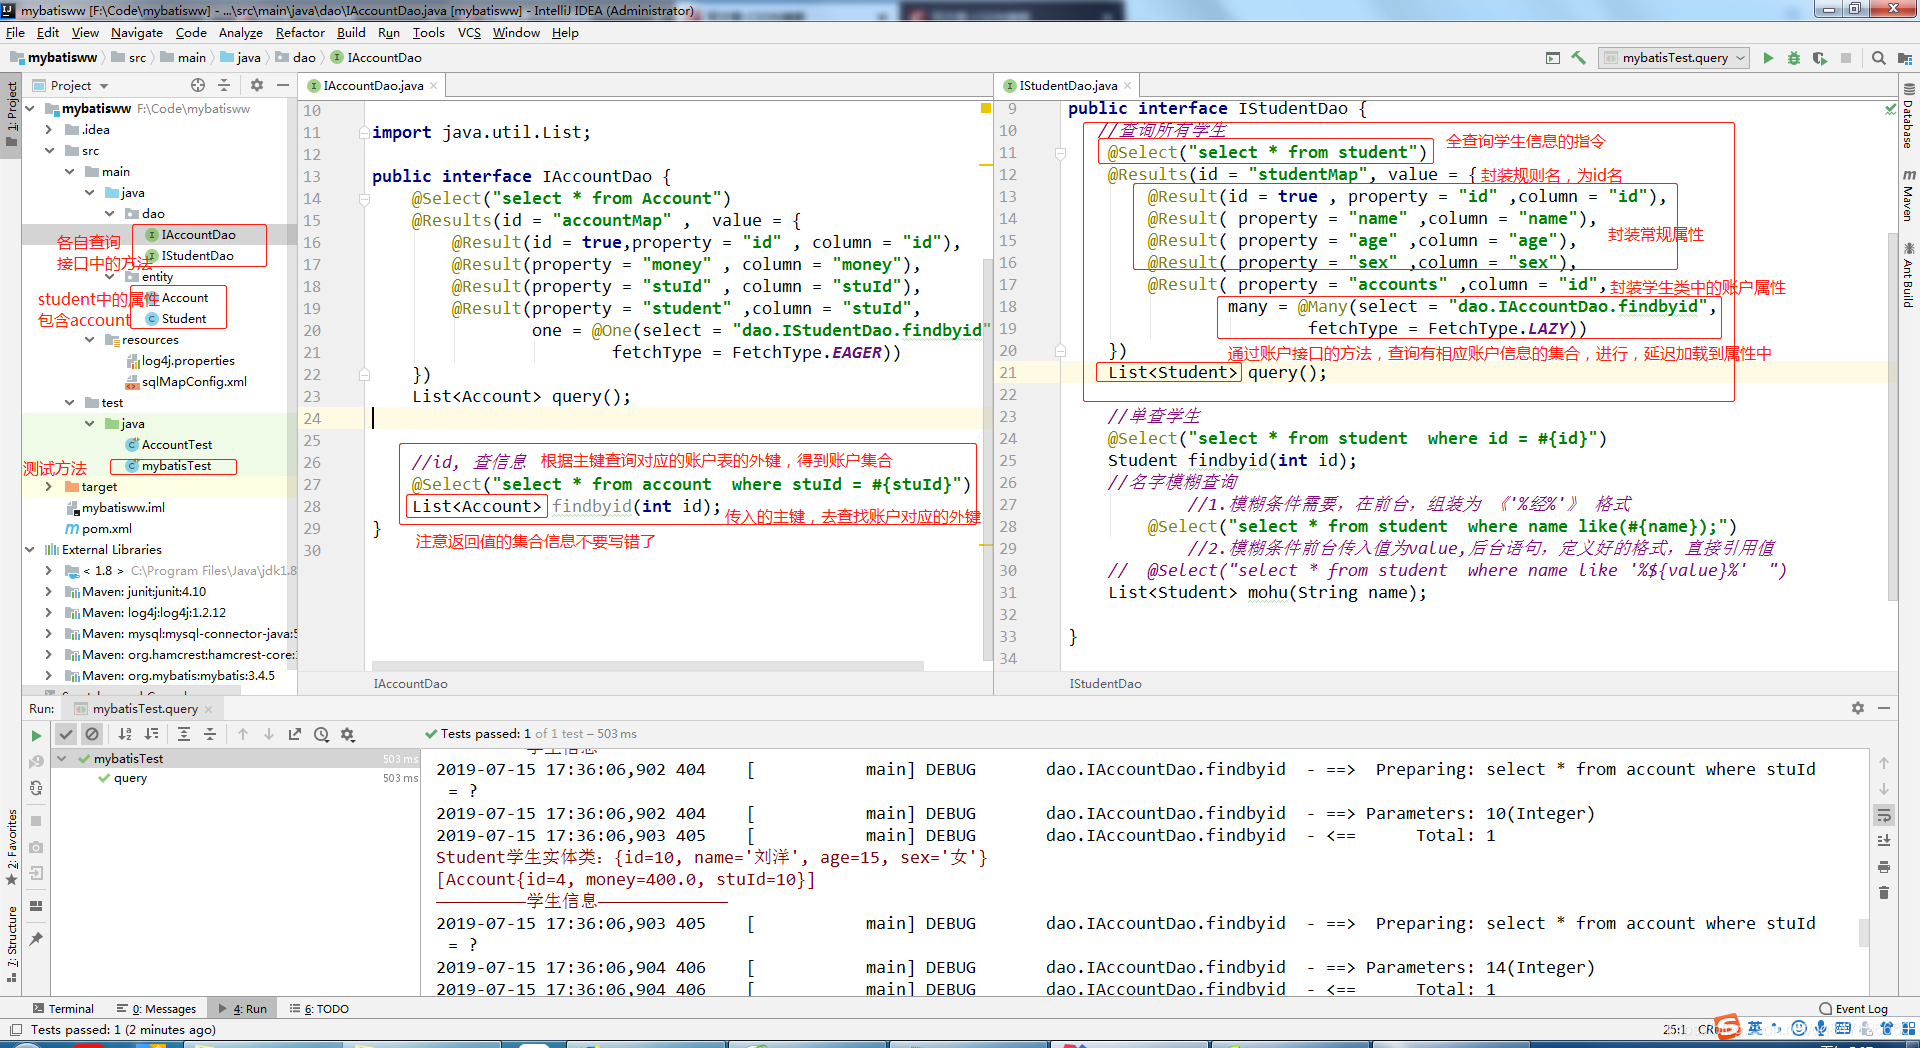Select pom.xml in project tree
Image resolution: width=1920 pixels, height=1048 pixels.
click(x=98, y=529)
